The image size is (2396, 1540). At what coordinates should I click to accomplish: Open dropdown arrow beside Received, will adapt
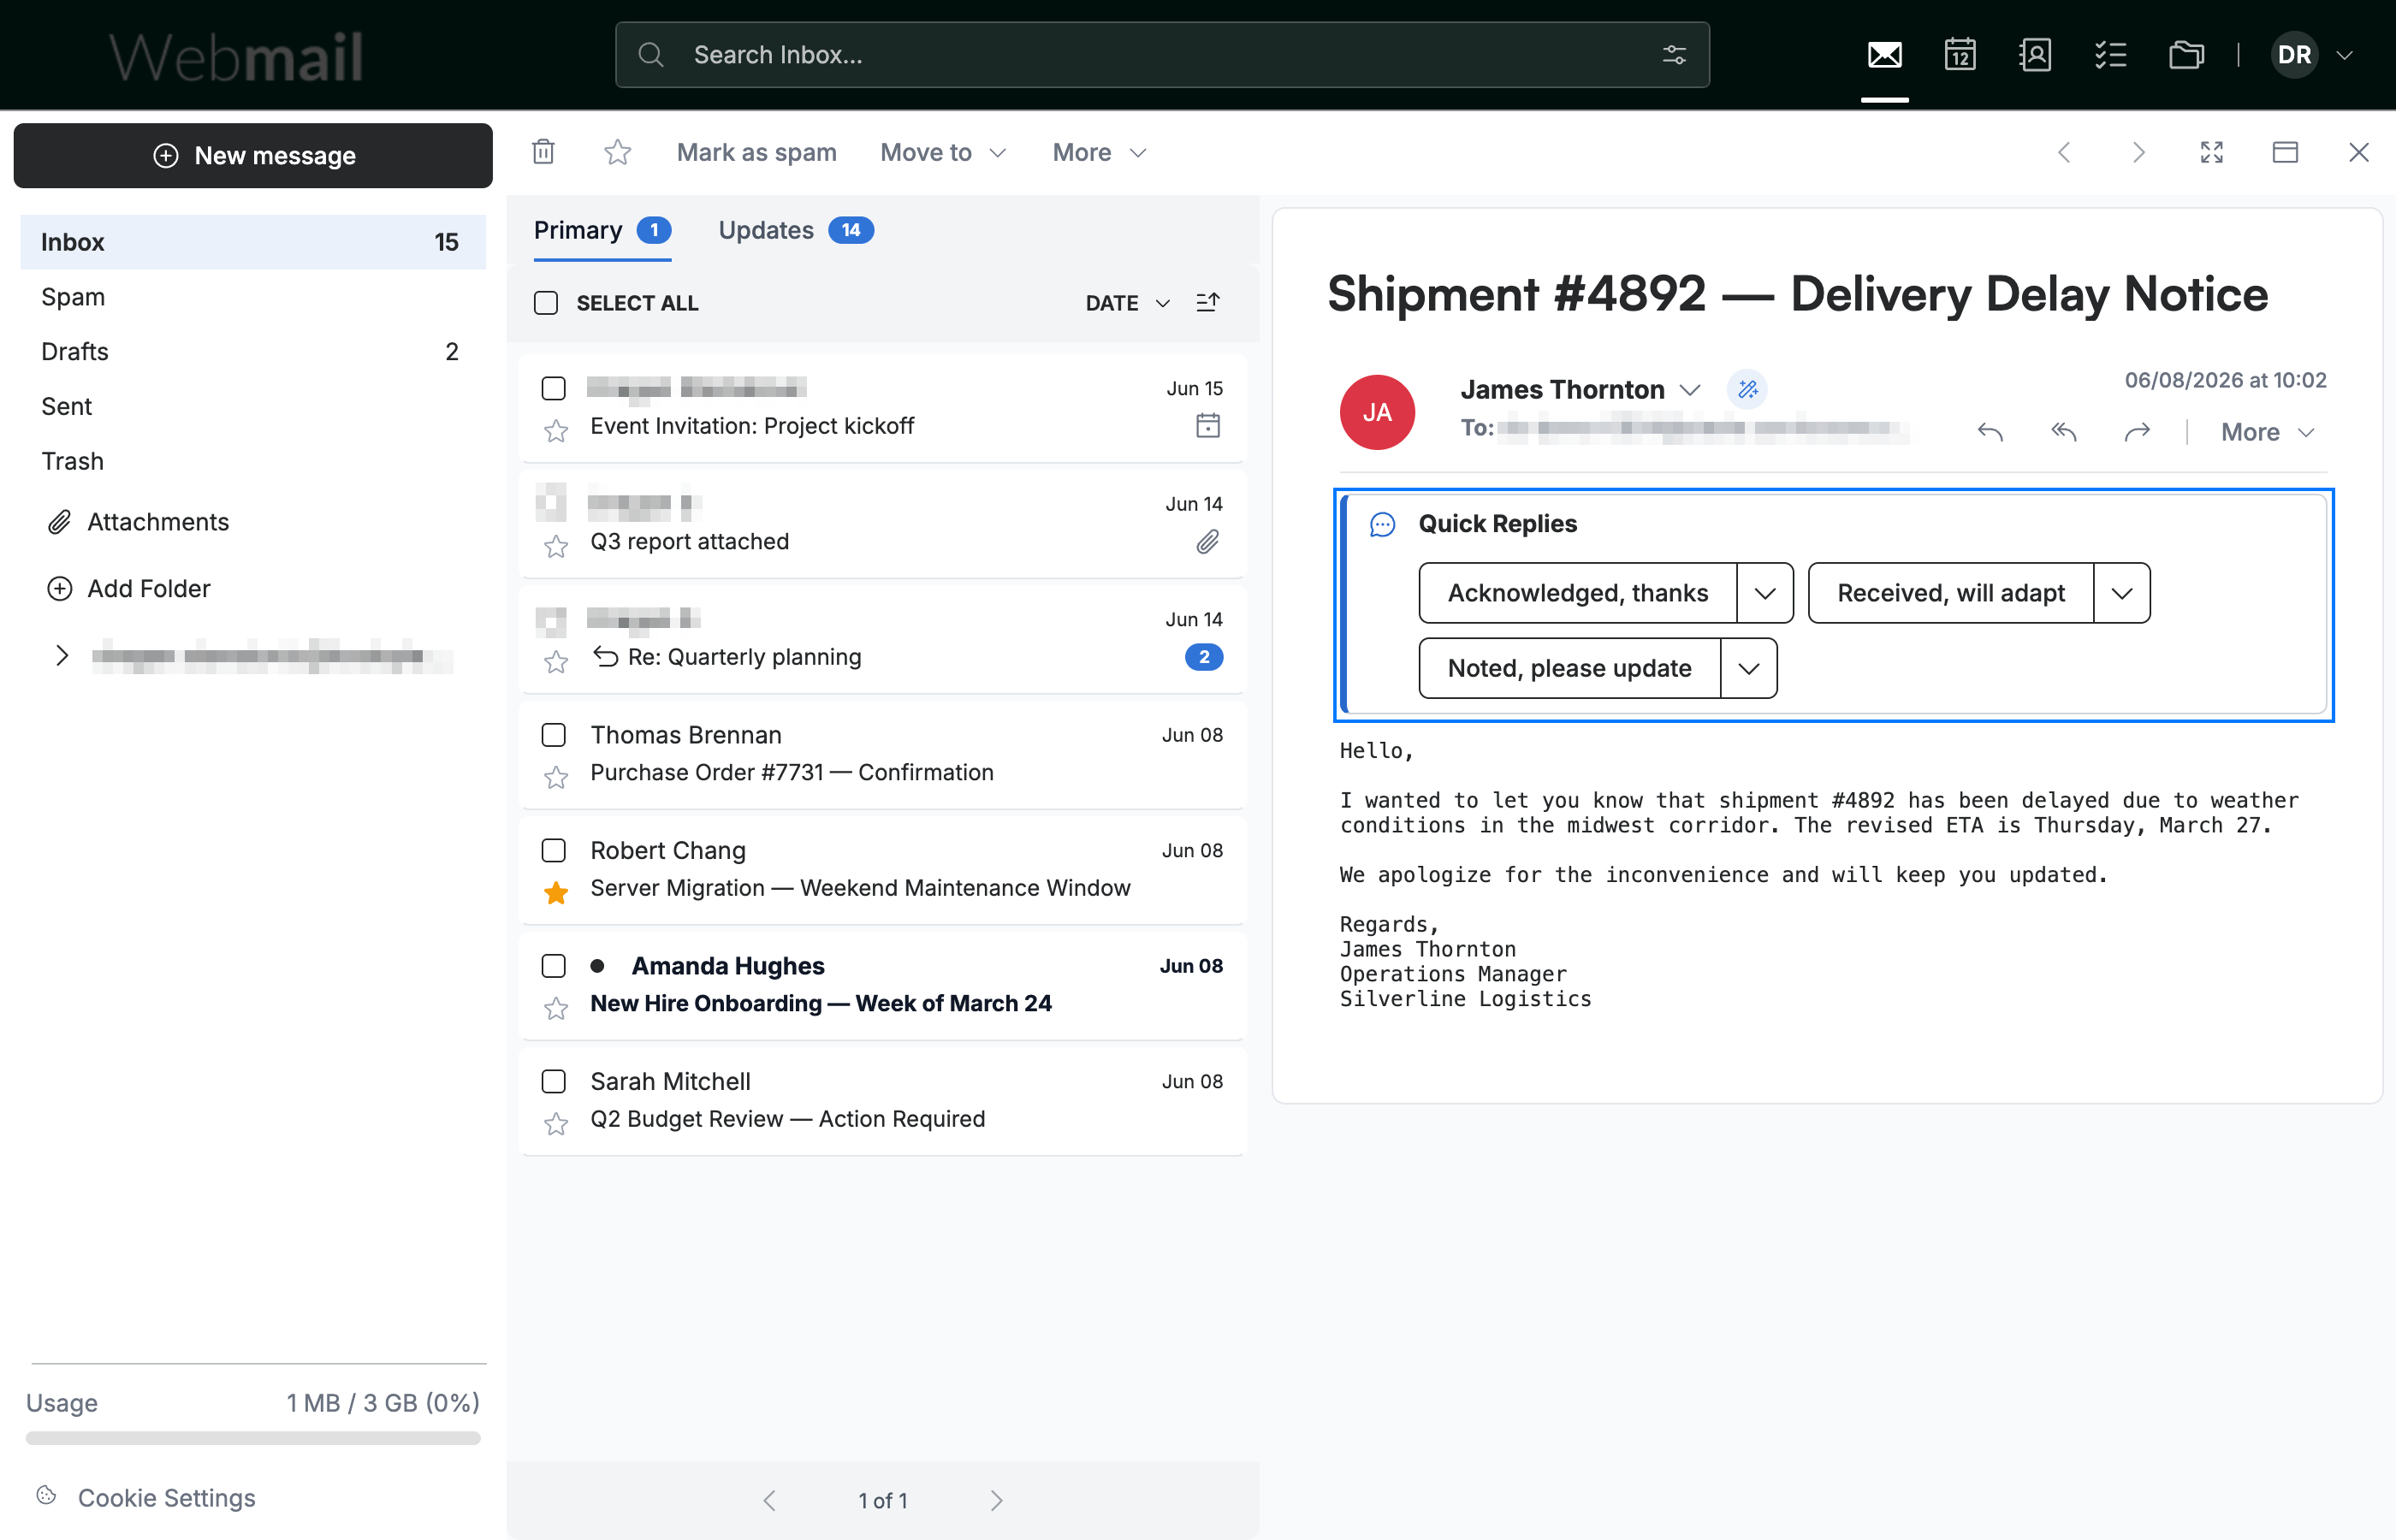[2122, 593]
